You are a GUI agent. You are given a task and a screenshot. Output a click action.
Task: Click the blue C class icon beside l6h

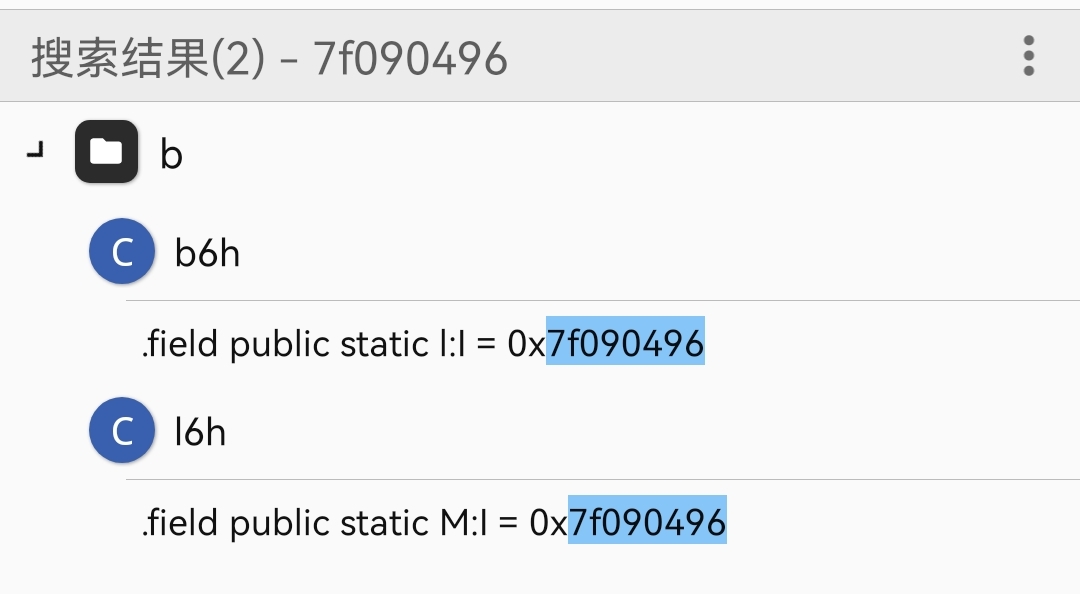(122, 431)
